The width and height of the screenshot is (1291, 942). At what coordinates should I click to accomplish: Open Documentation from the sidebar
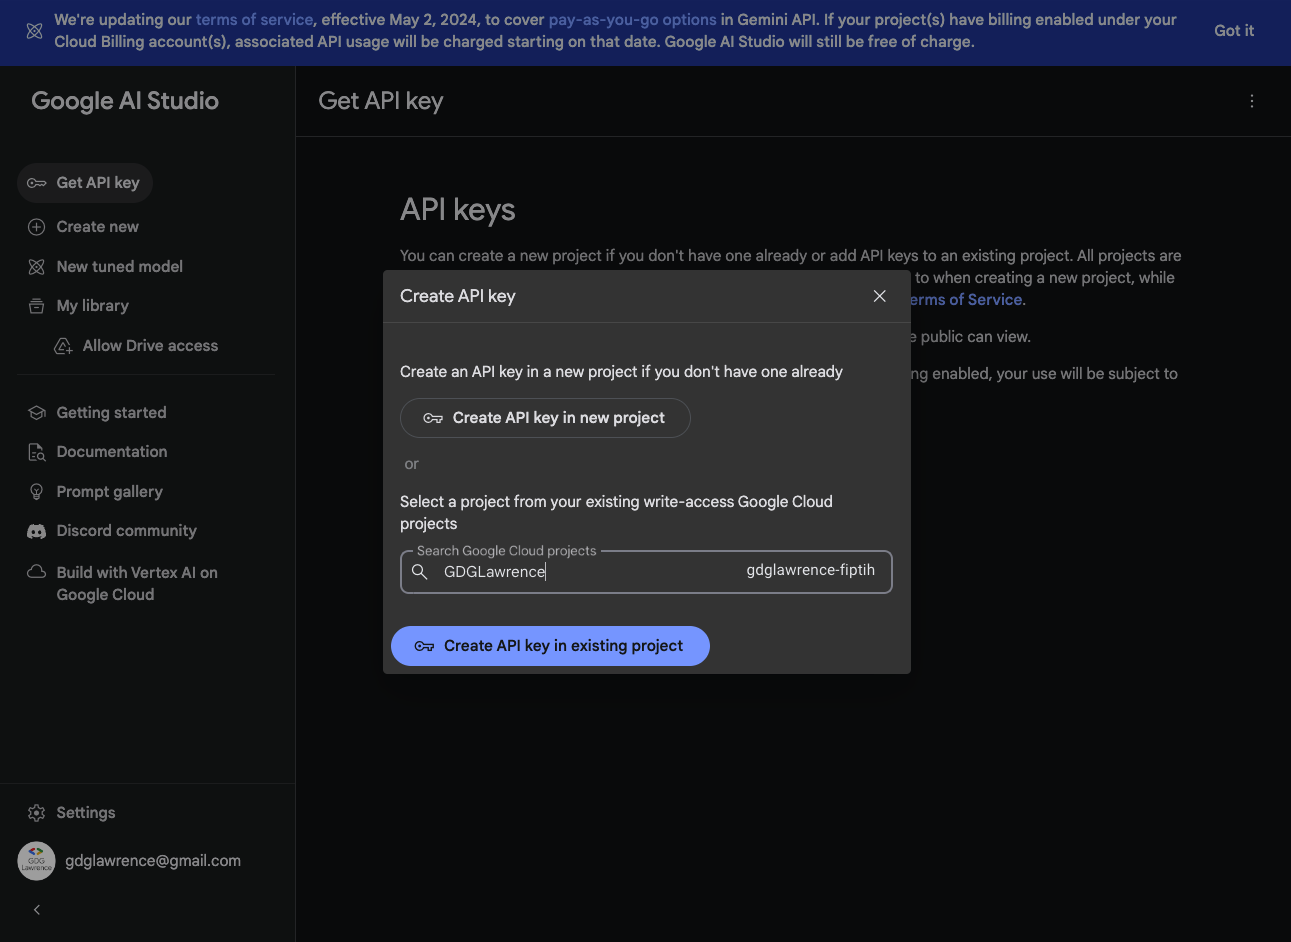click(111, 452)
